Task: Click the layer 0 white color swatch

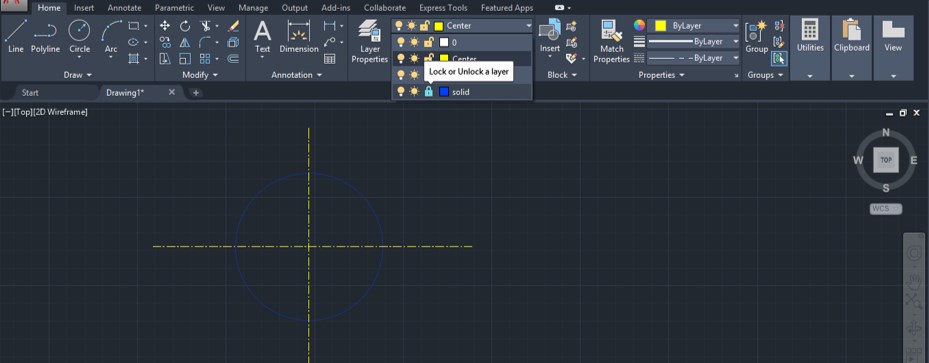Action: click(444, 42)
